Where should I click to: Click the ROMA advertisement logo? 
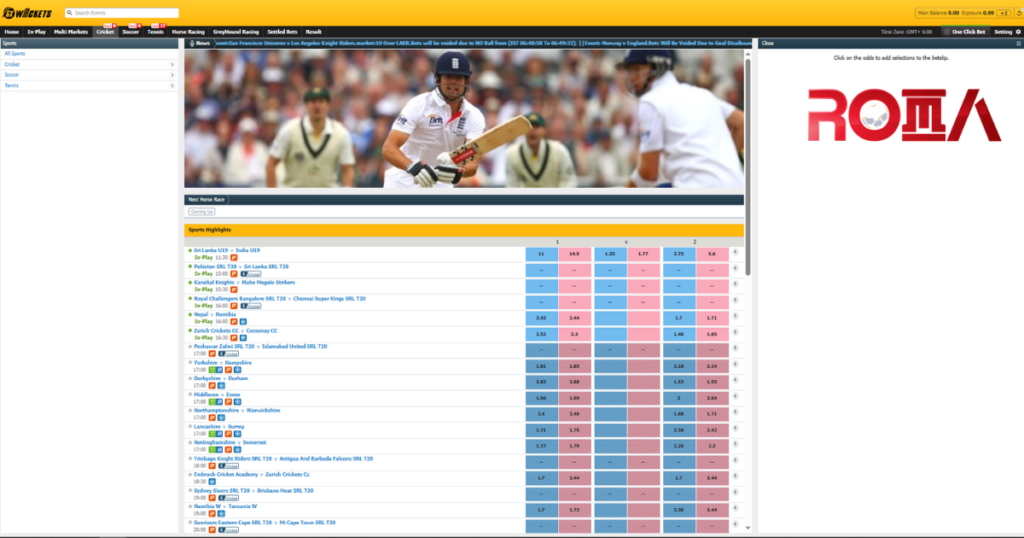[x=904, y=115]
